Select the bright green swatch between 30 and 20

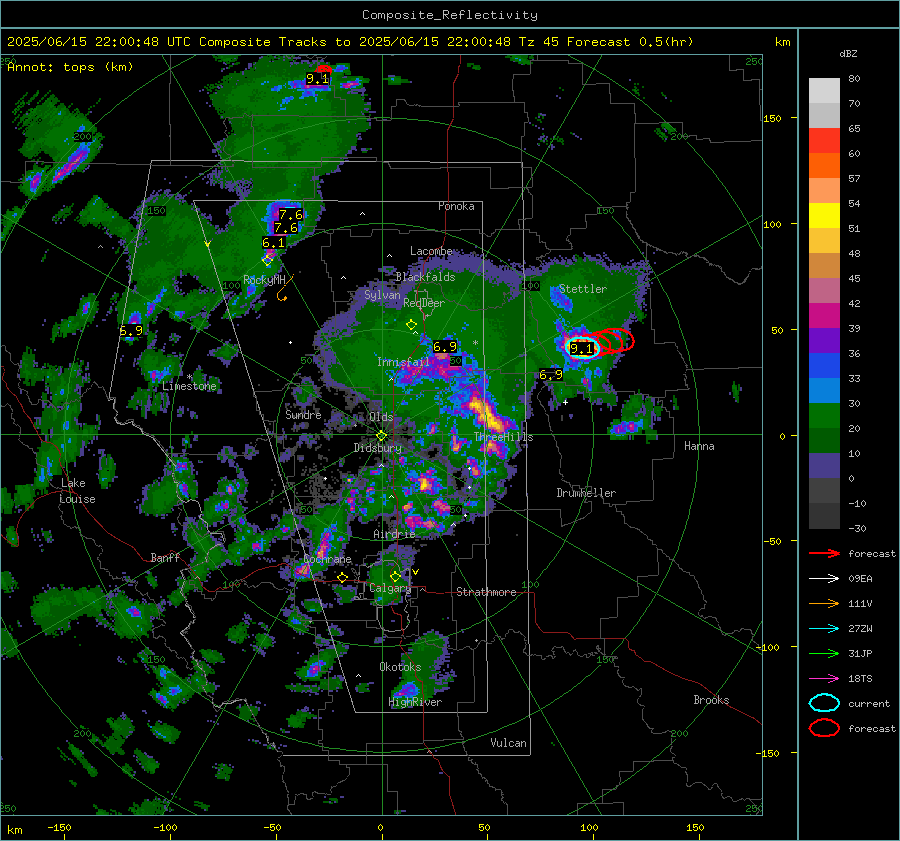point(824,416)
